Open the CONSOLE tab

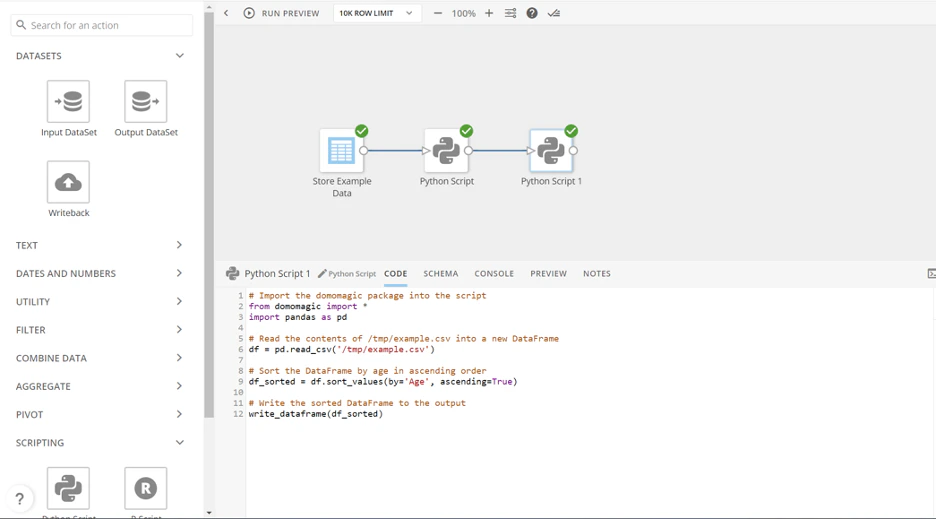coord(494,273)
